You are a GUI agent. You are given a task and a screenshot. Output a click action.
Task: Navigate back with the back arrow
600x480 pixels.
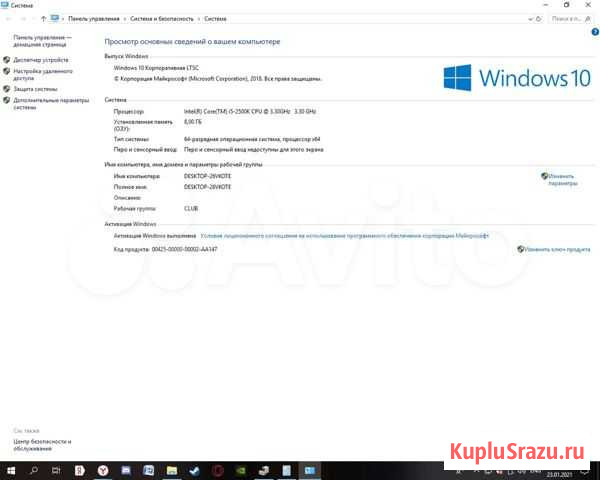point(8,18)
